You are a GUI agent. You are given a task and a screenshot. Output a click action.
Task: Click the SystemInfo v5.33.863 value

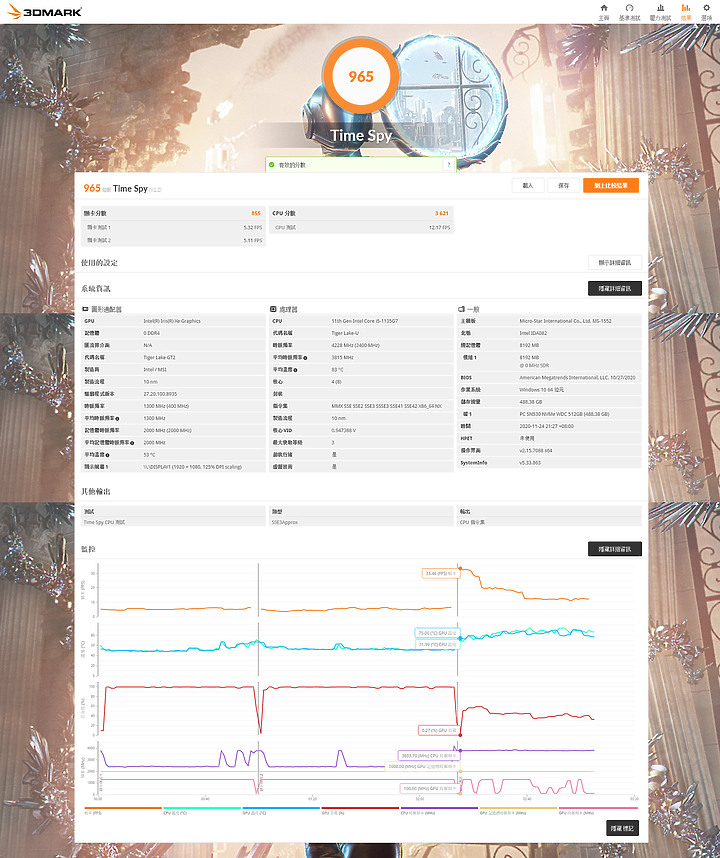530,463
